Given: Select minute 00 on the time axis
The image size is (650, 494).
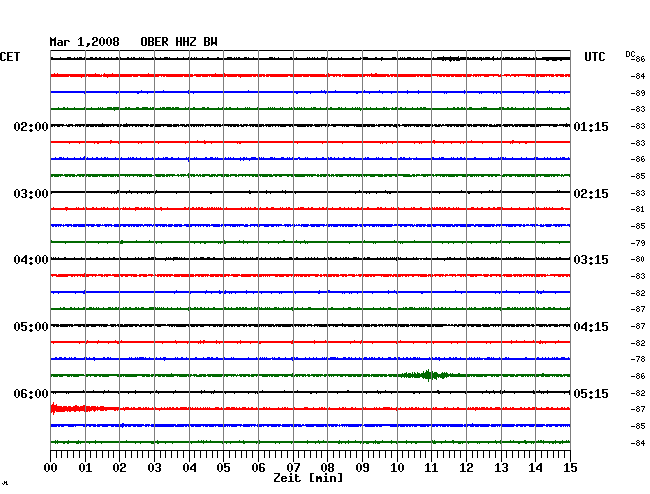Looking at the screenshot, I should tap(51, 467).
